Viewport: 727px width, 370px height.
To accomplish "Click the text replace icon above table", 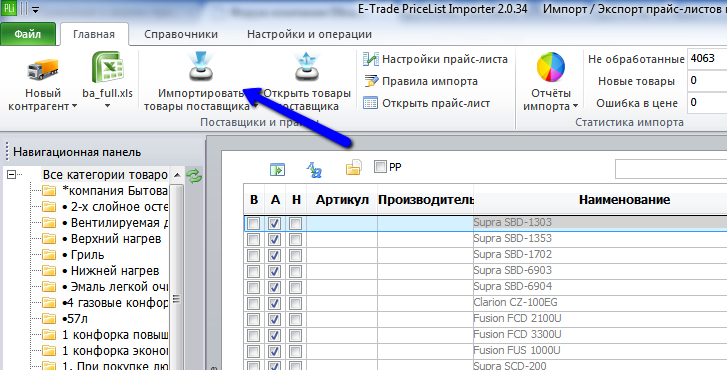I will [314, 170].
